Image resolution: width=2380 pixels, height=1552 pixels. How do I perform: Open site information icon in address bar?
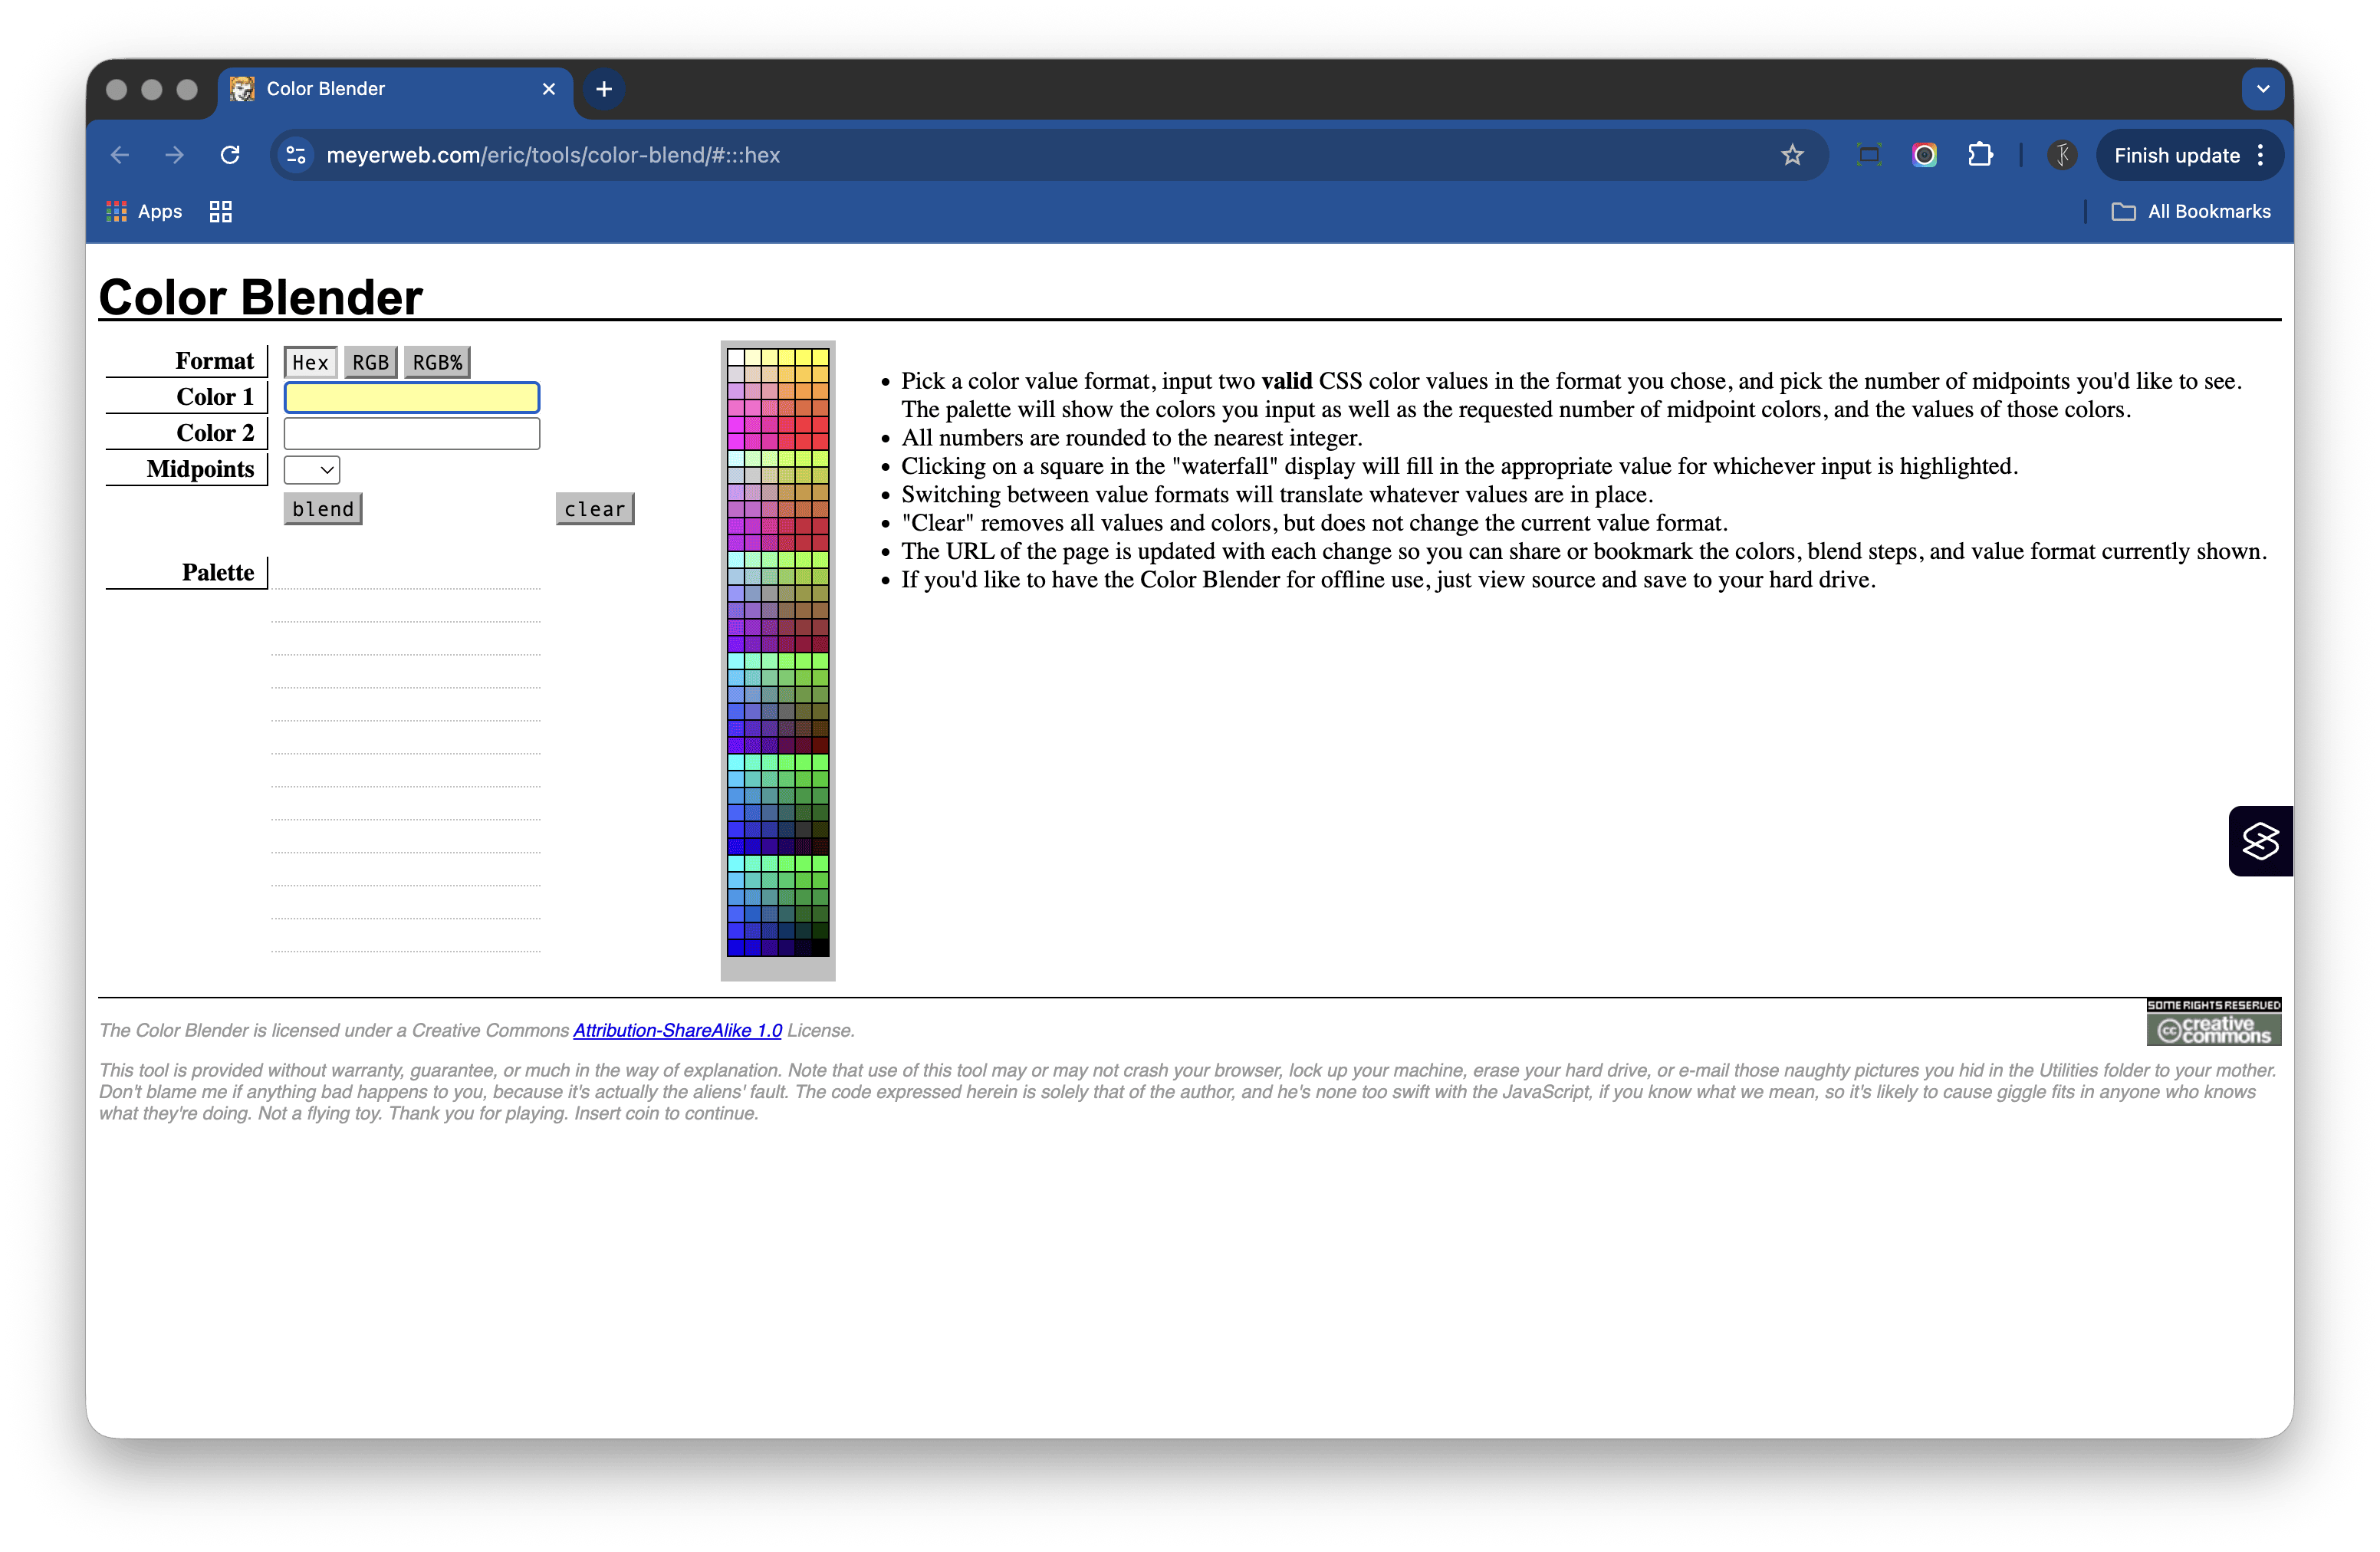click(x=296, y=155)
